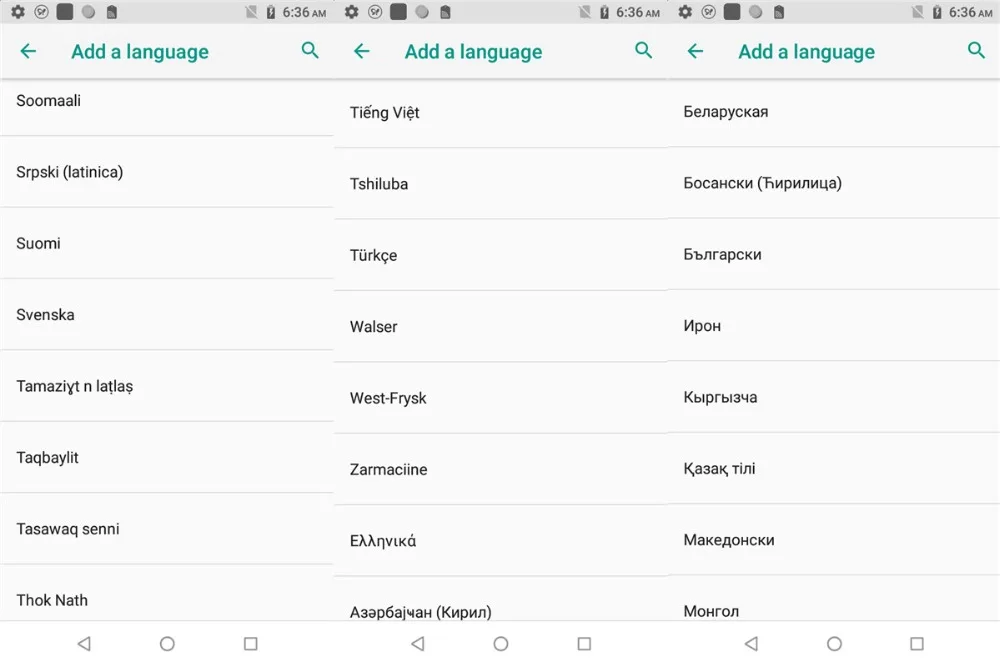Select Български language
Image resolution: width=1000 pixels, height=667 pixels.
[834, 254]
